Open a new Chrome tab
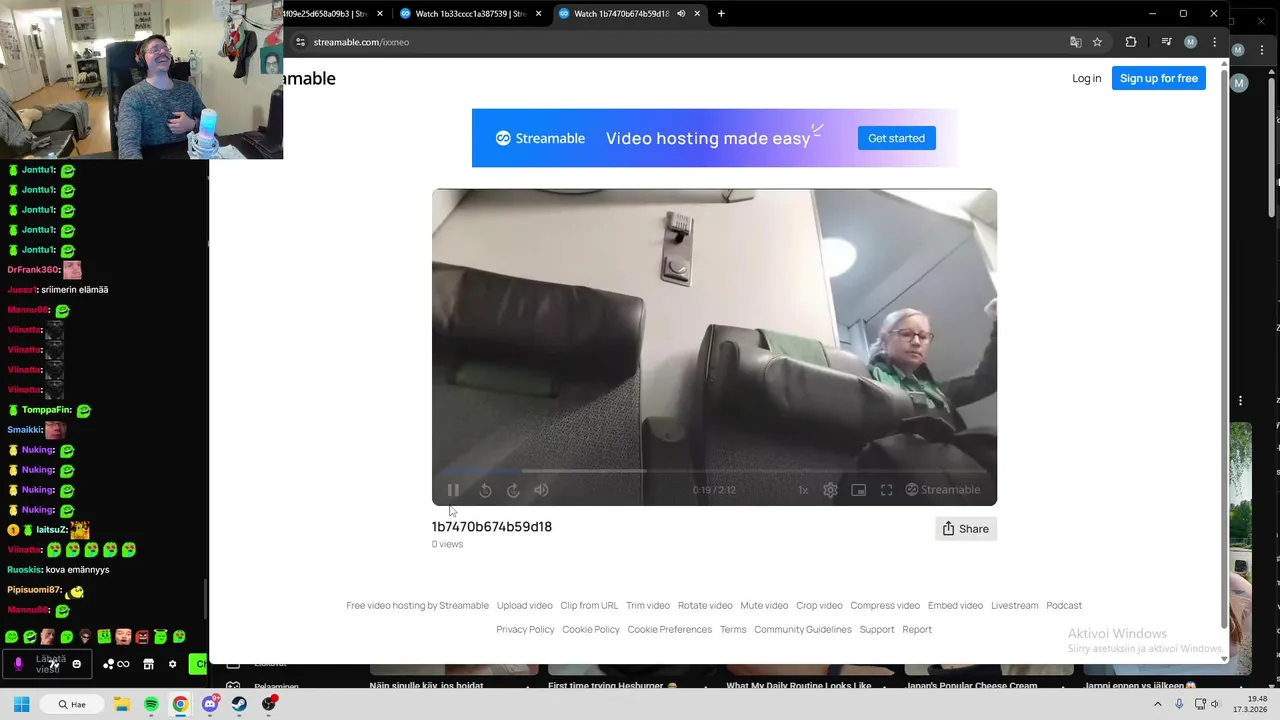Image resolution: width=1280 pixels, height=720 pixels. point(721,14)
